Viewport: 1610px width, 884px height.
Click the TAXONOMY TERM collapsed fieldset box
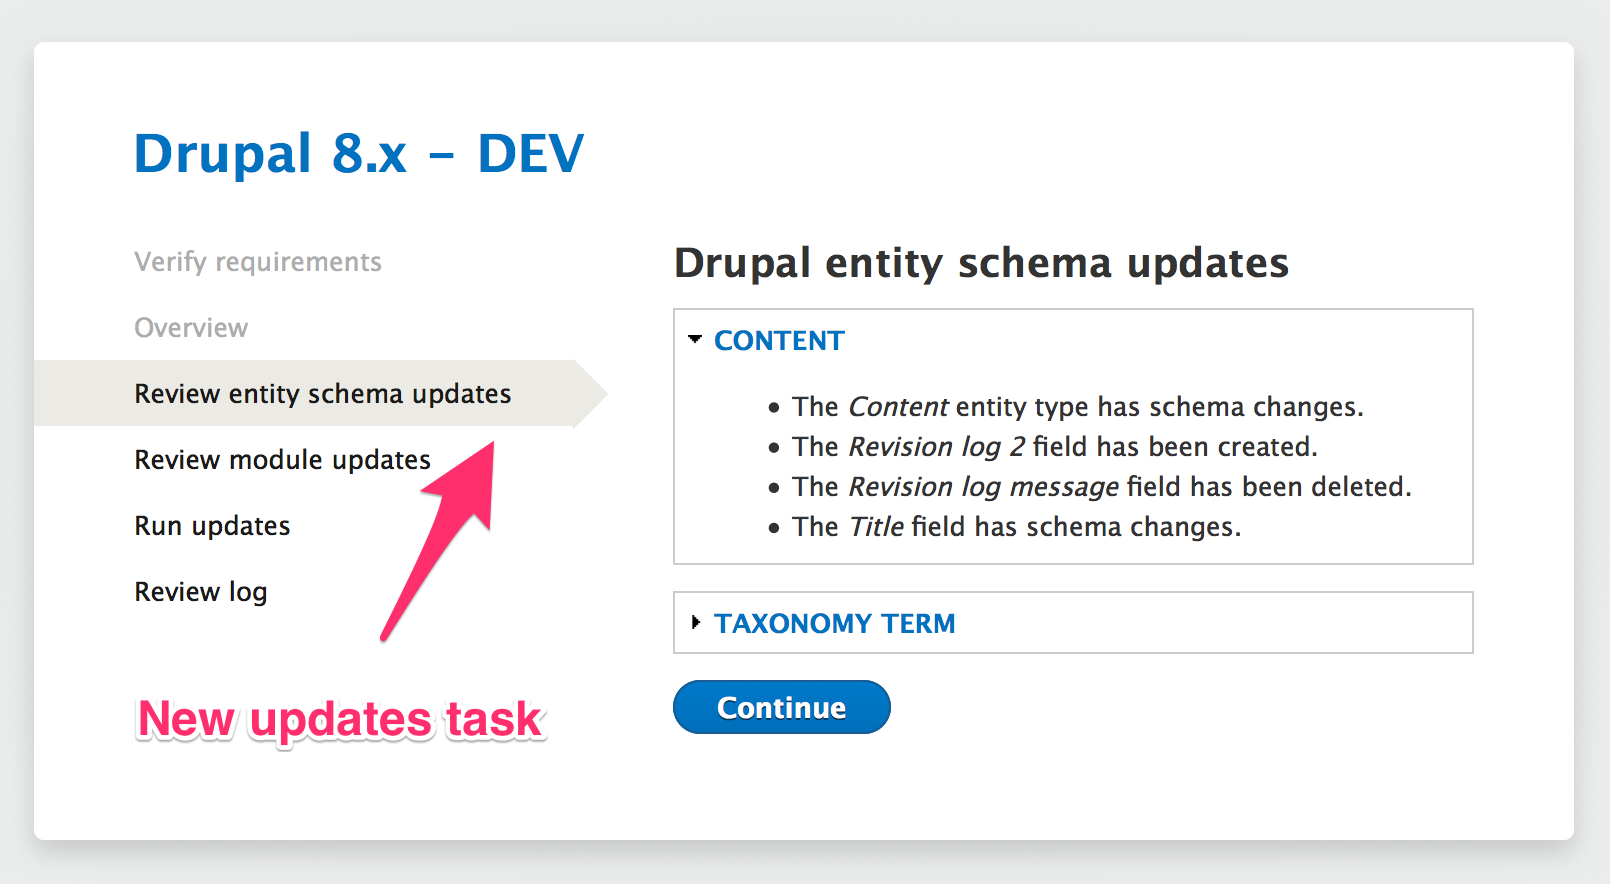click(x=1073, y=623)
